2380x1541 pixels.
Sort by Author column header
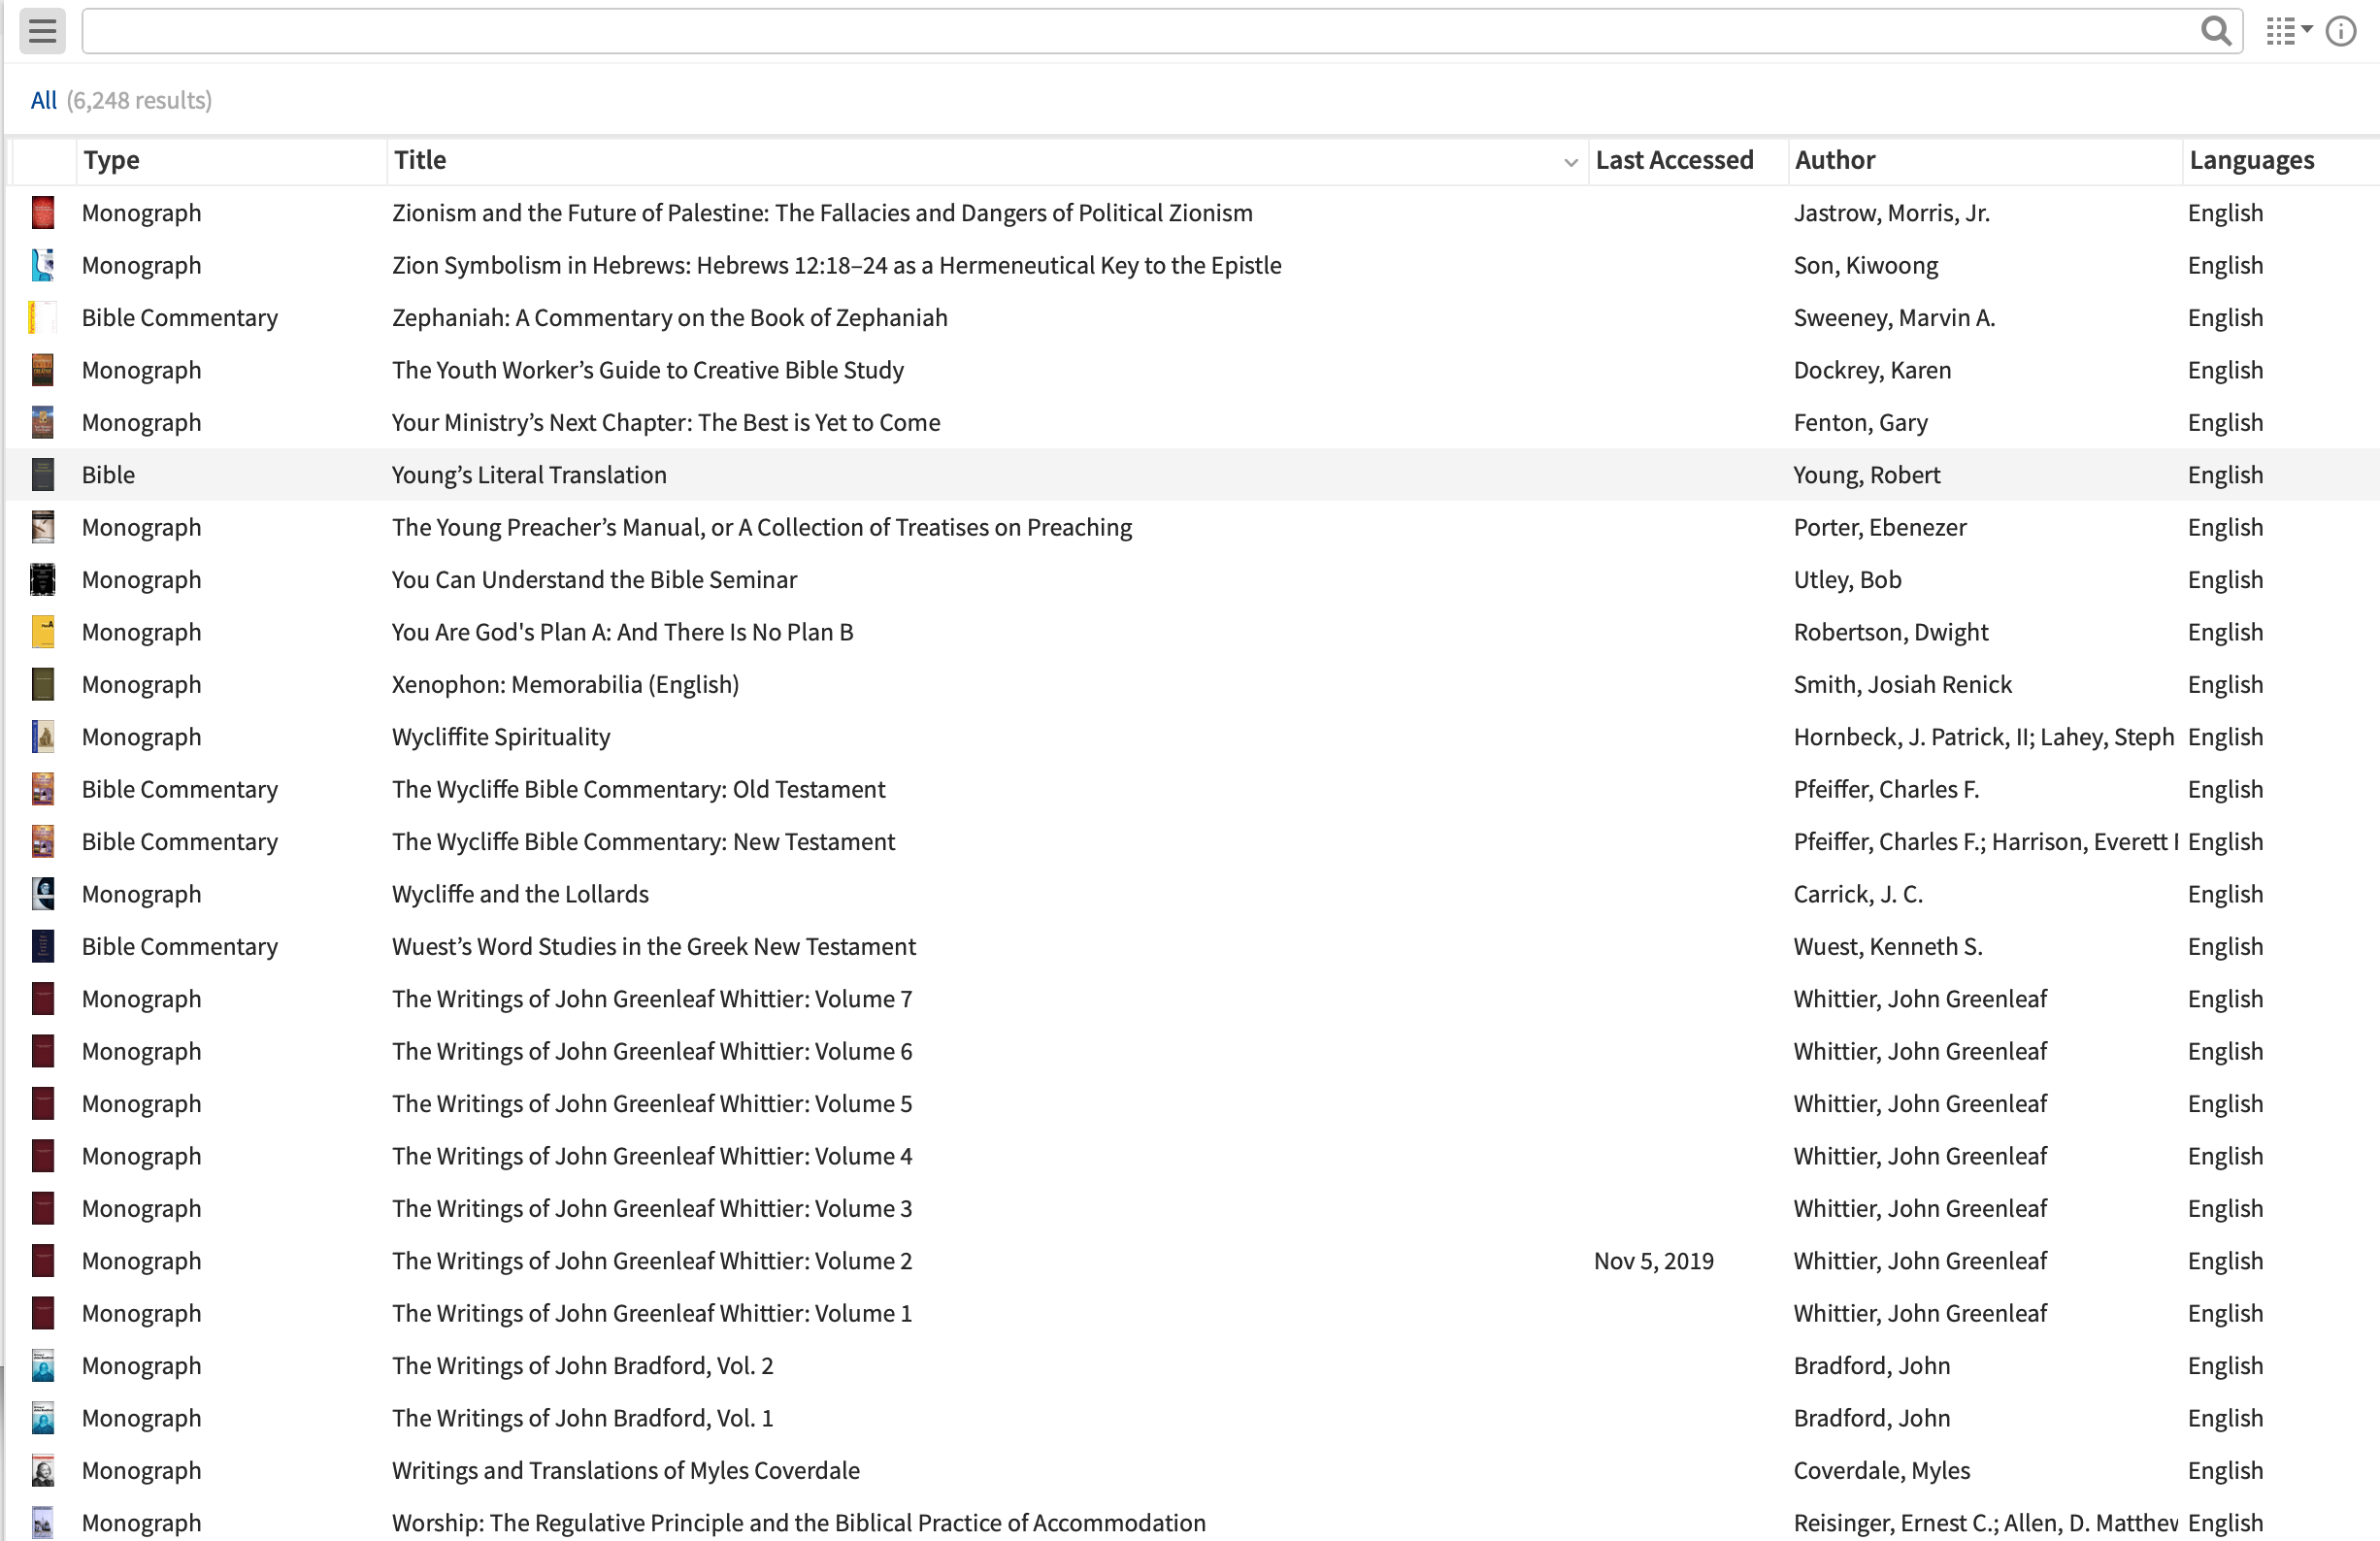click(x=1834, y=160)
